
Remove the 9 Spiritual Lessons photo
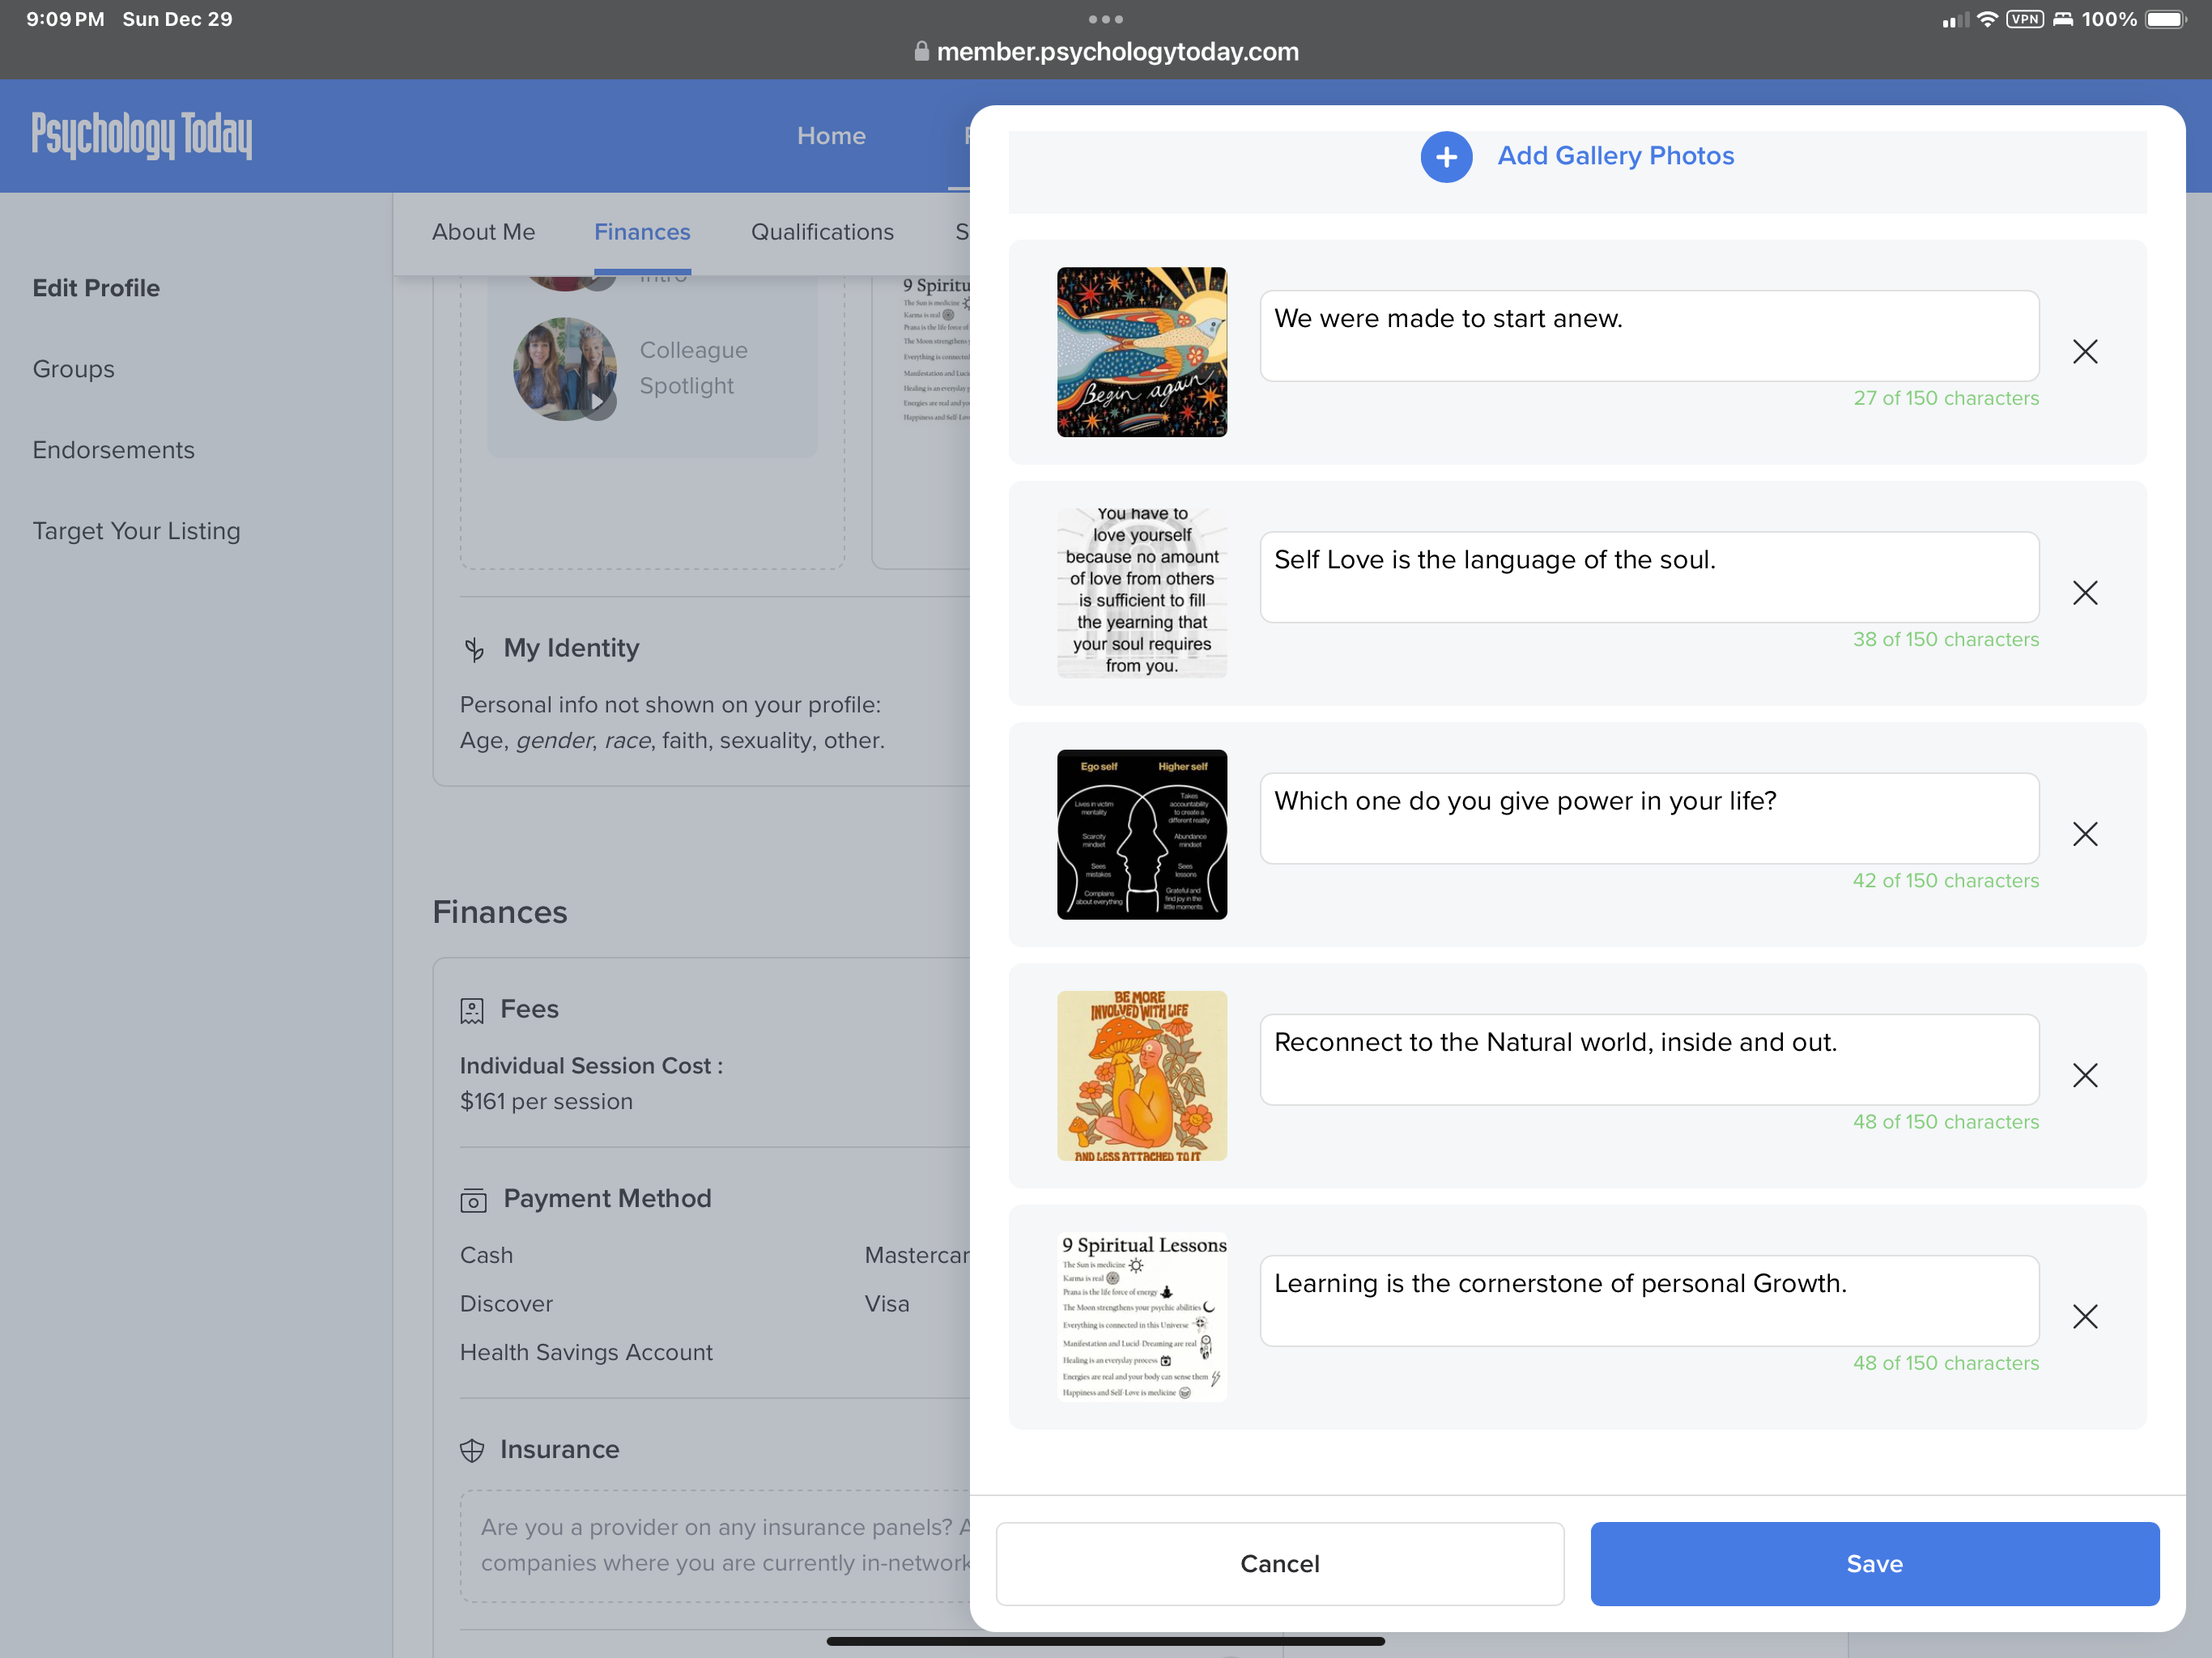[2085, 1316]
